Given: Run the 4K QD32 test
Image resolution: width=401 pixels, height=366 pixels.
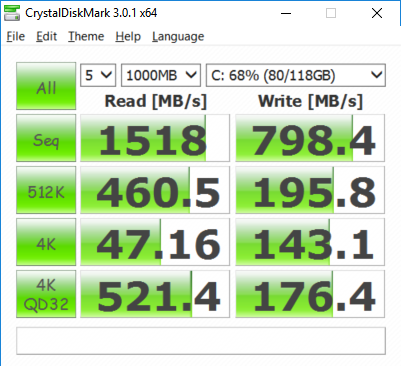Looking at the screenshot, I should (46, 294).
